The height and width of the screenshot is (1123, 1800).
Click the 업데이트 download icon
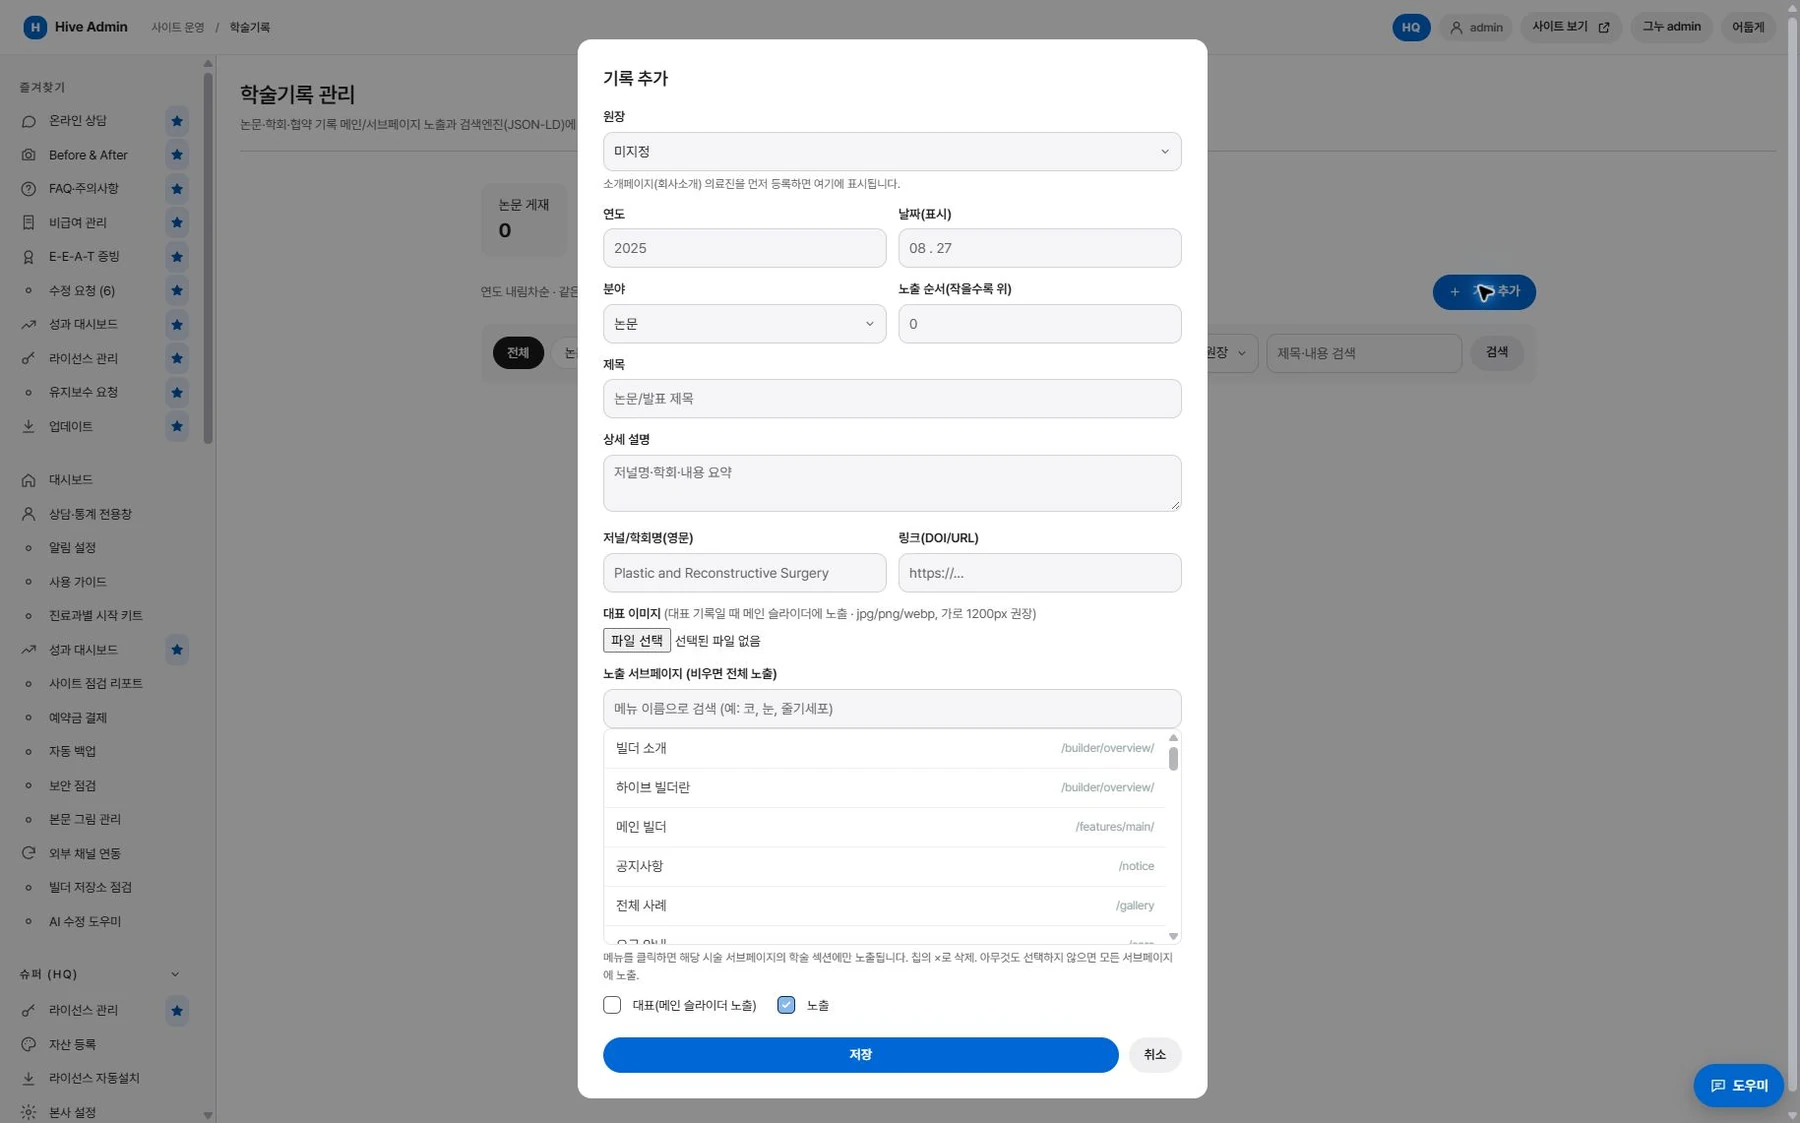pos(29,427)
